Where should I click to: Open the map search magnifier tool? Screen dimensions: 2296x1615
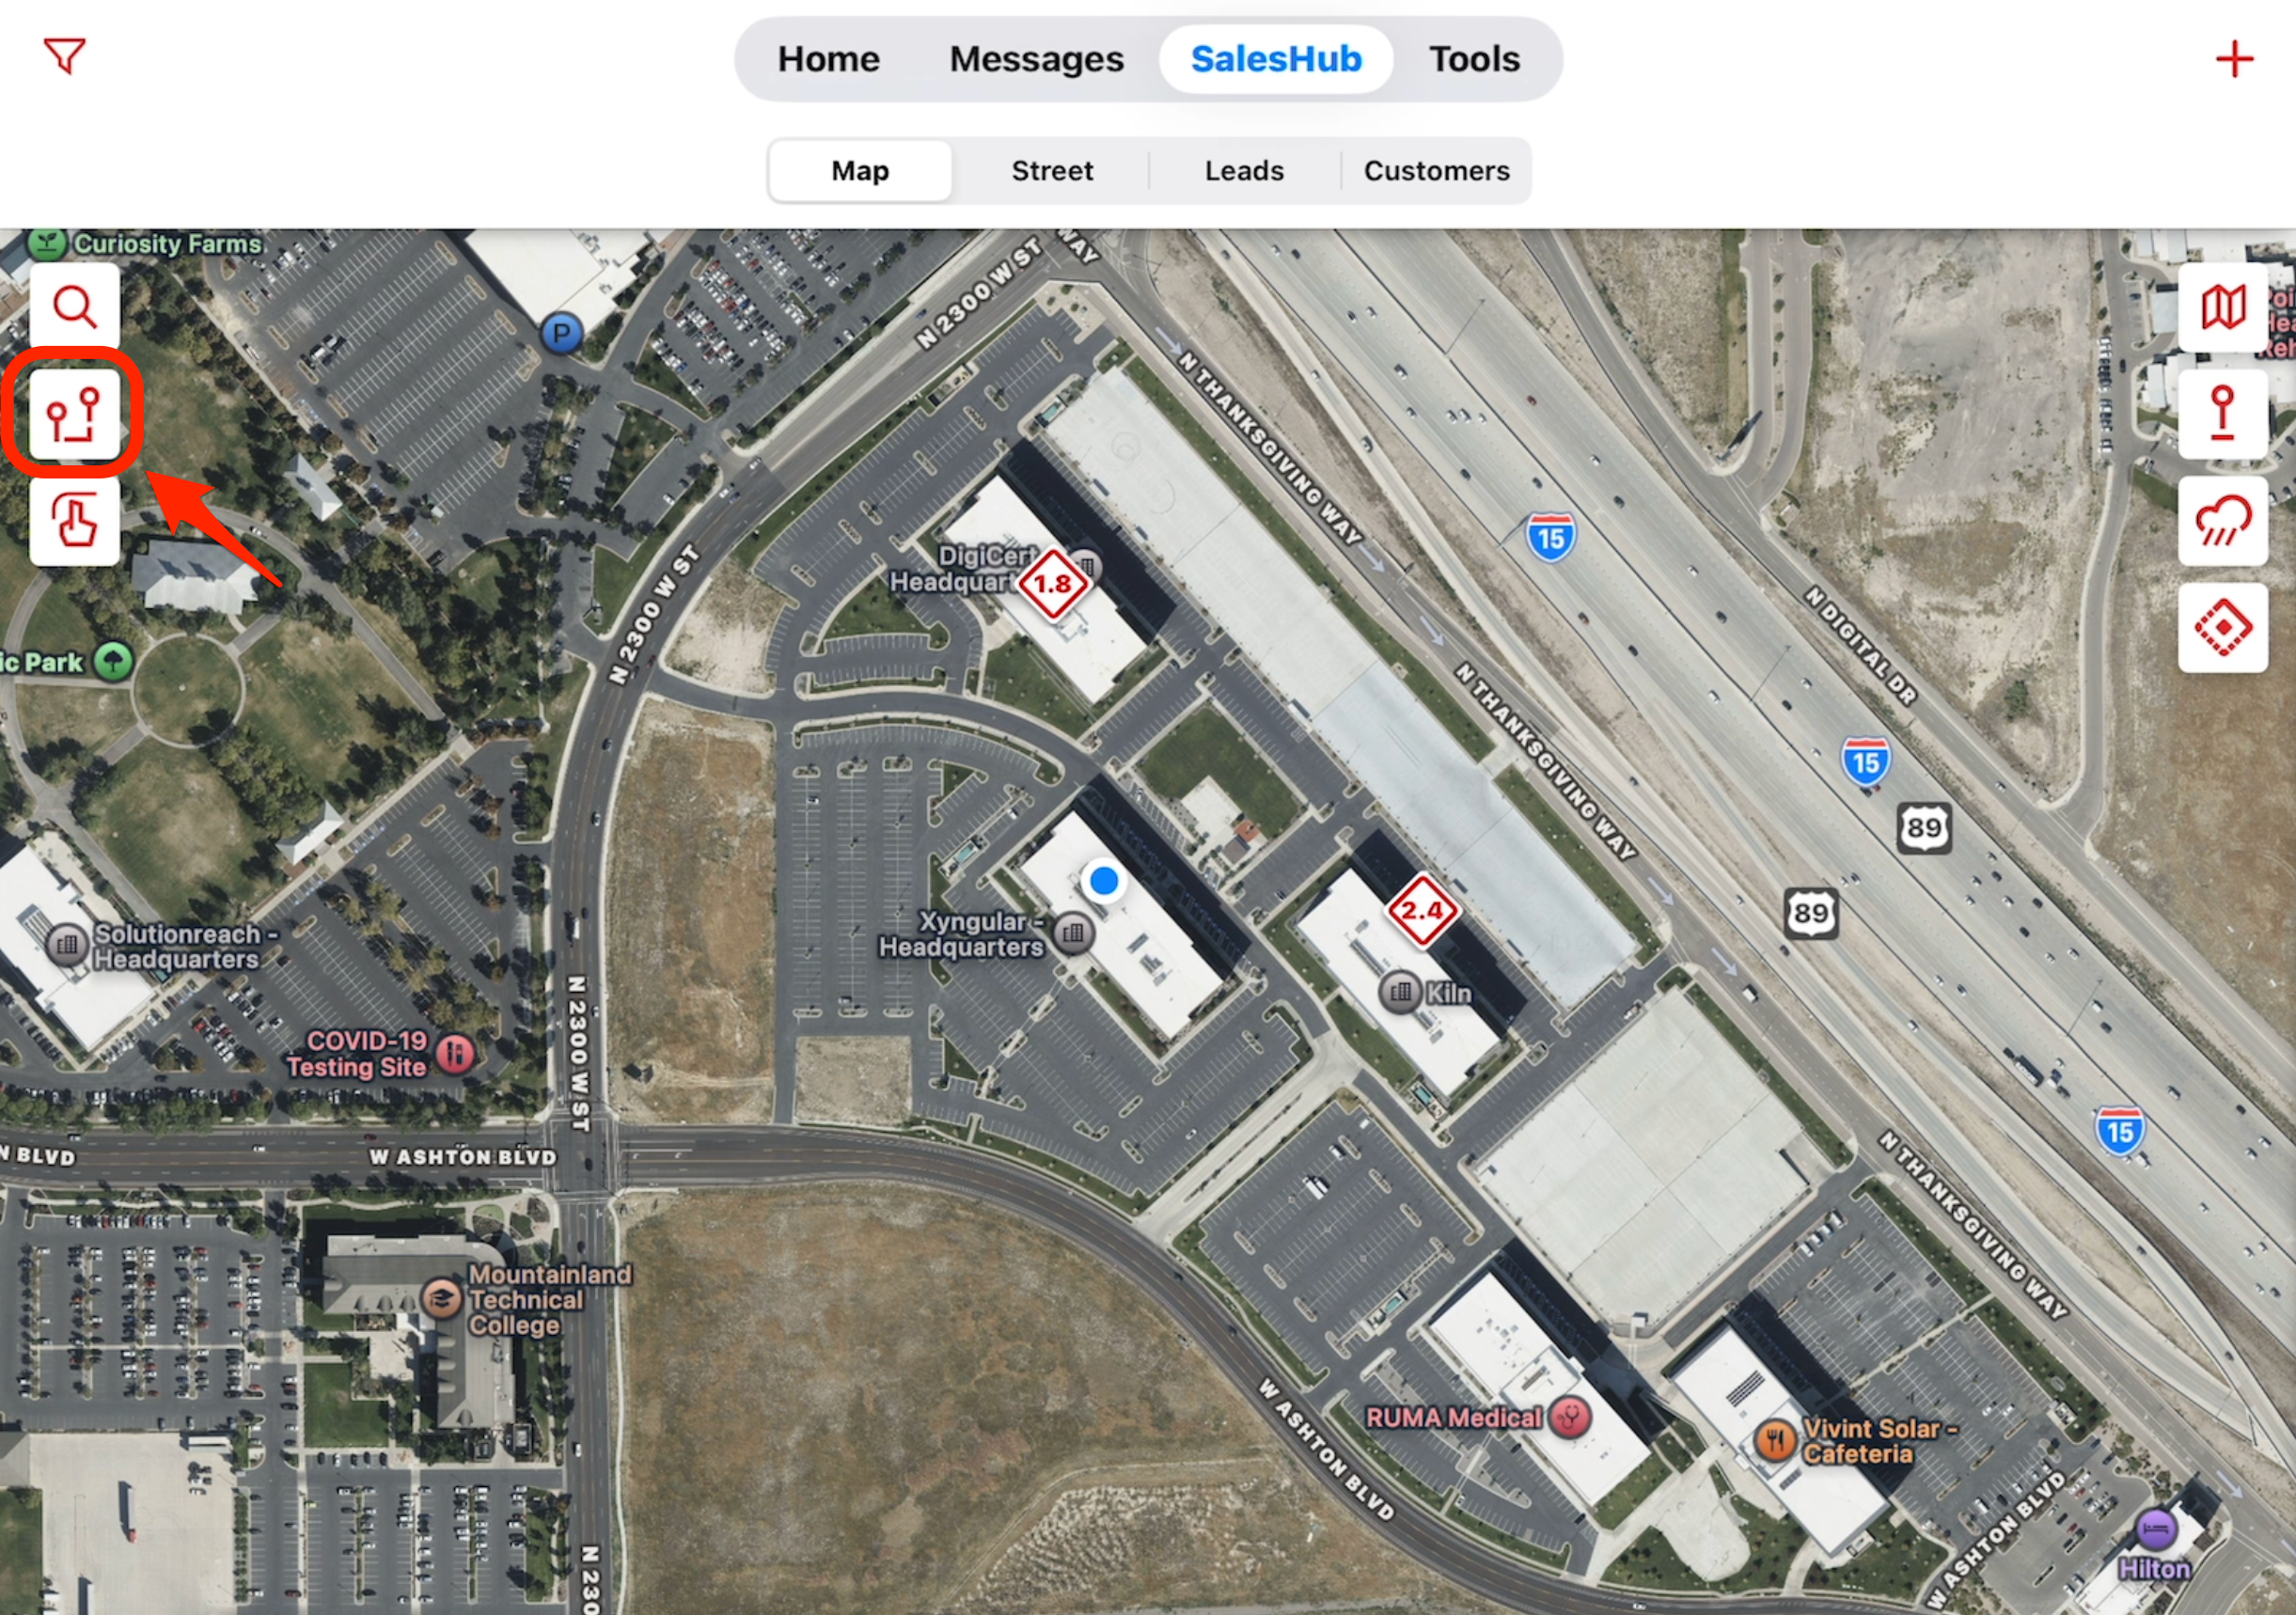tap(75, 306)
